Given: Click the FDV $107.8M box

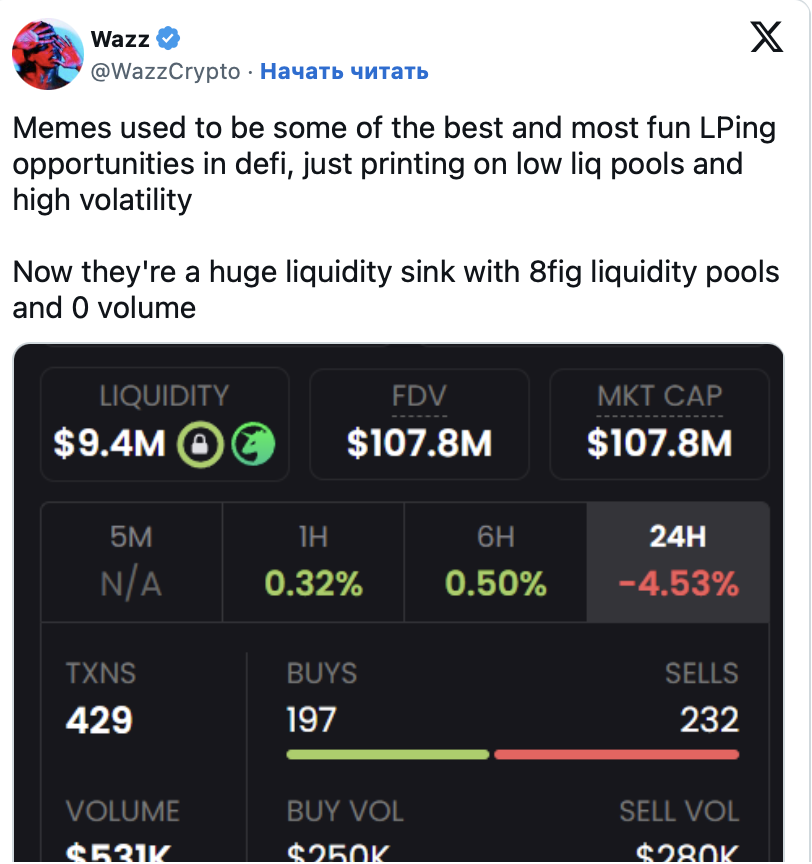Looking at the screenshot, I should pyautogui.click(x=419, y=423).
